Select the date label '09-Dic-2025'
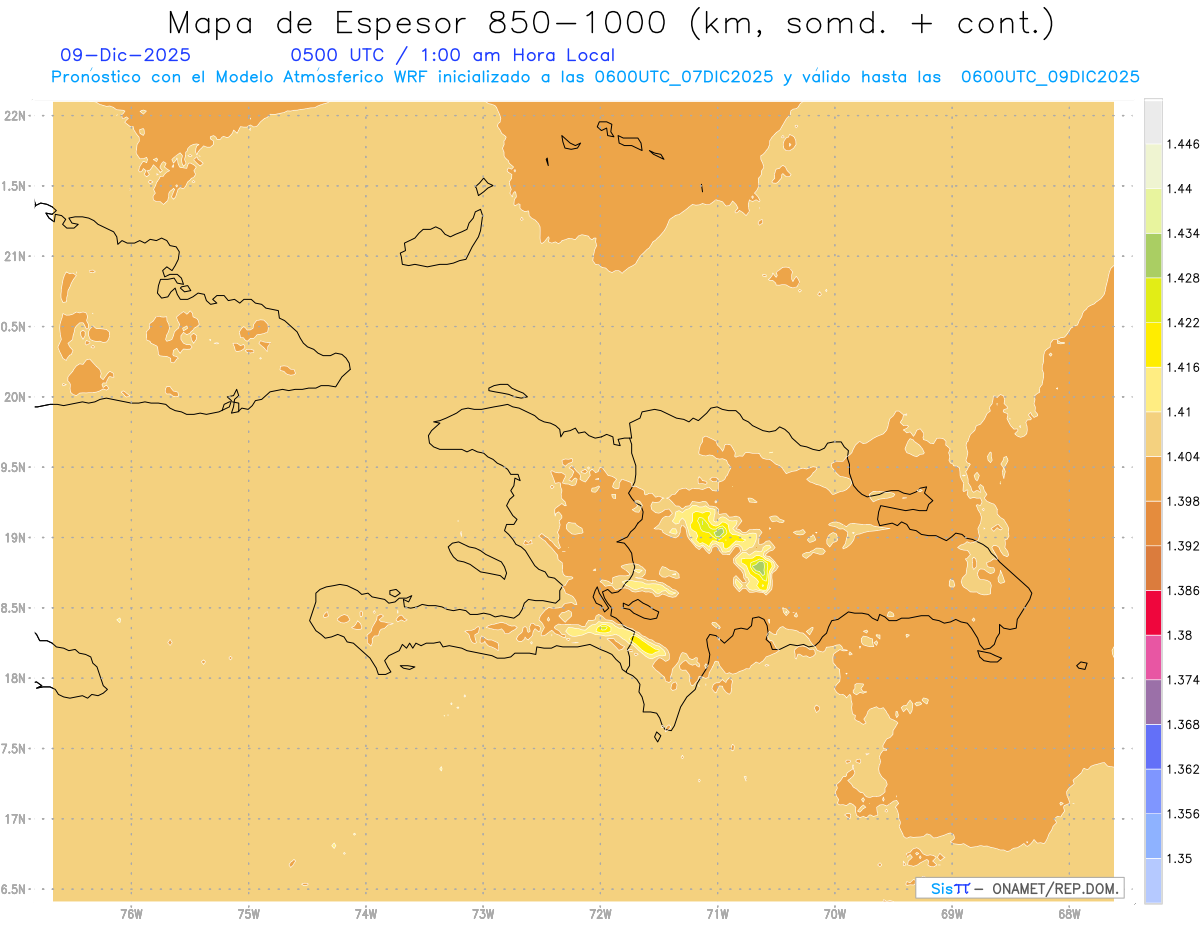The height and width of the screenshot is (927, 1200). coord(125,56)
